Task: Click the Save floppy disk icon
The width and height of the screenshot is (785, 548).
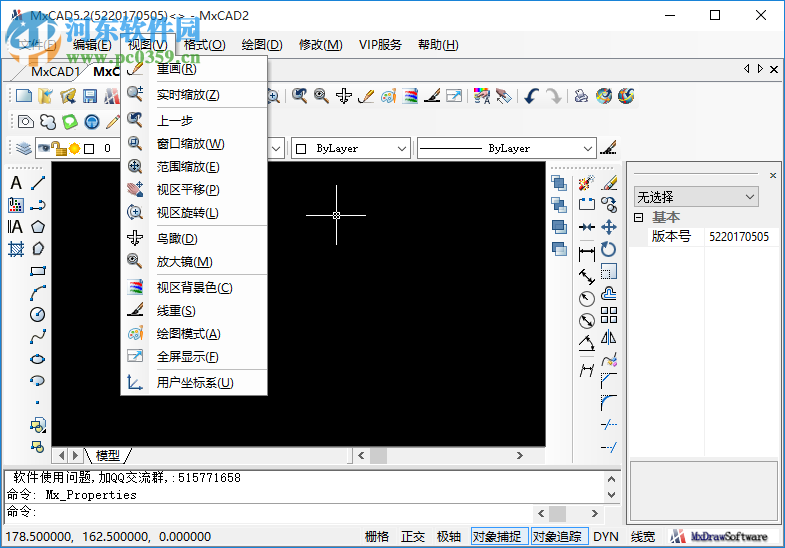Action: coord(90,96)
